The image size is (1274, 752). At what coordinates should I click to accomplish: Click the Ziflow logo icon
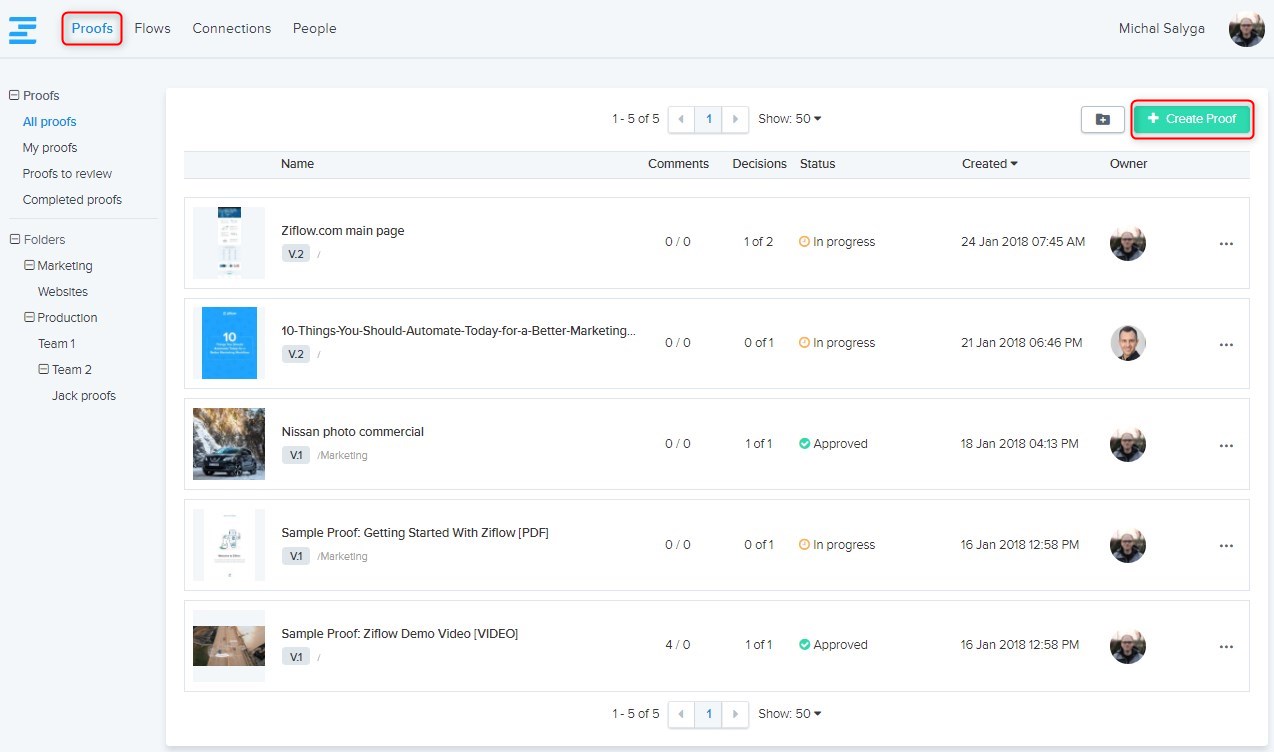coord(23,29)
